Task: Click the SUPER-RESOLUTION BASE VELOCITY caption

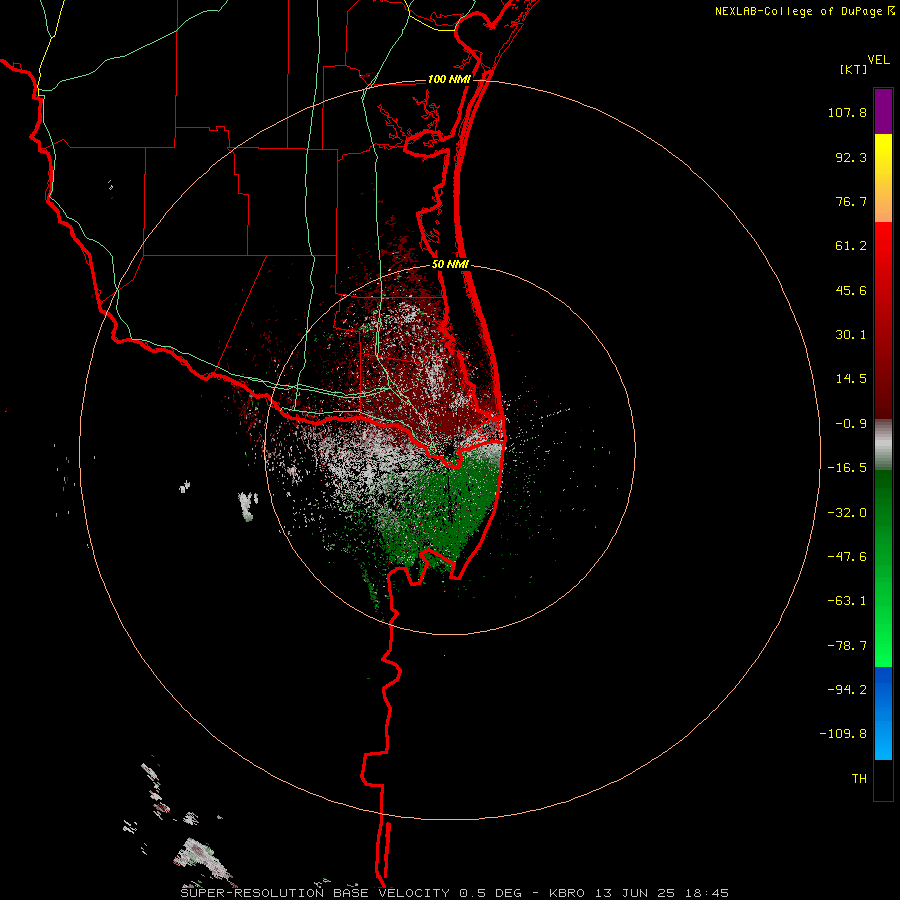Action: [455, 893]
